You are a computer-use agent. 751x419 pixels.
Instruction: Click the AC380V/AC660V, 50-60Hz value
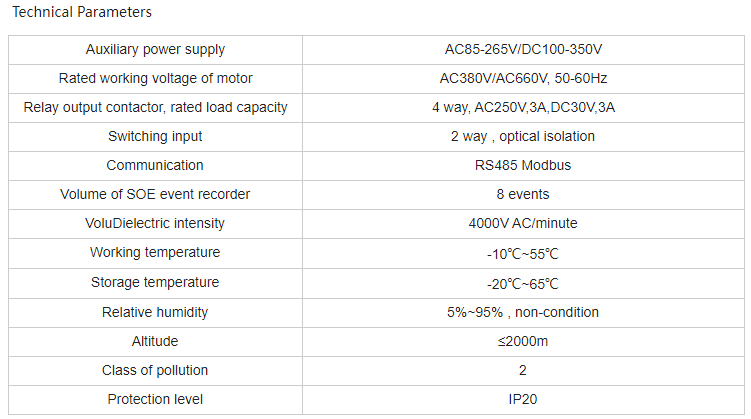click(523, 78)
